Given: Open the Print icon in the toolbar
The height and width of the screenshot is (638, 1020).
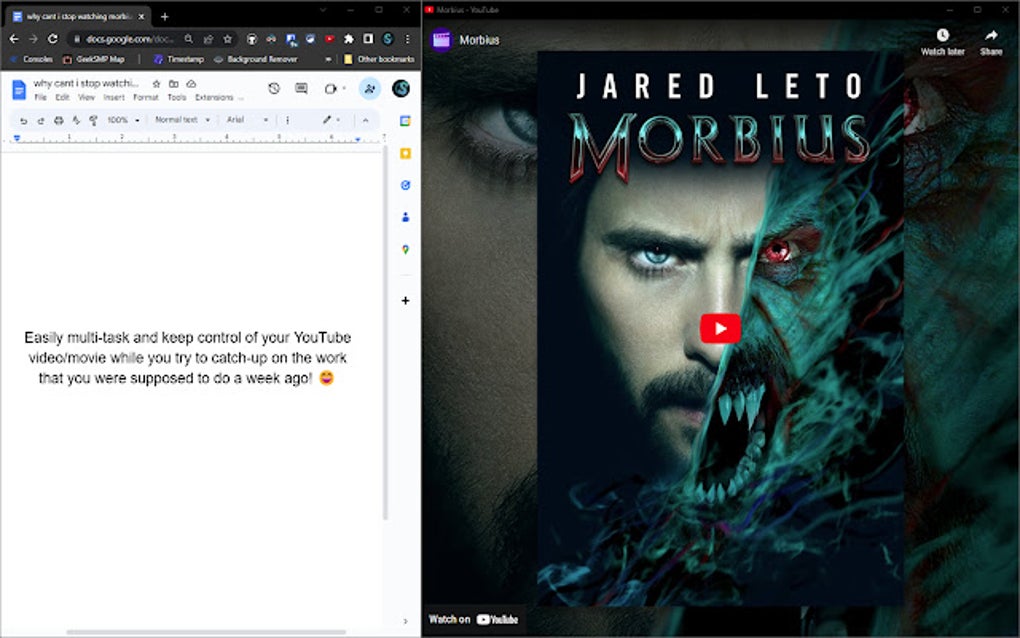Looking at the screenshot, I should pyautogui.click(x=58, y=119).
